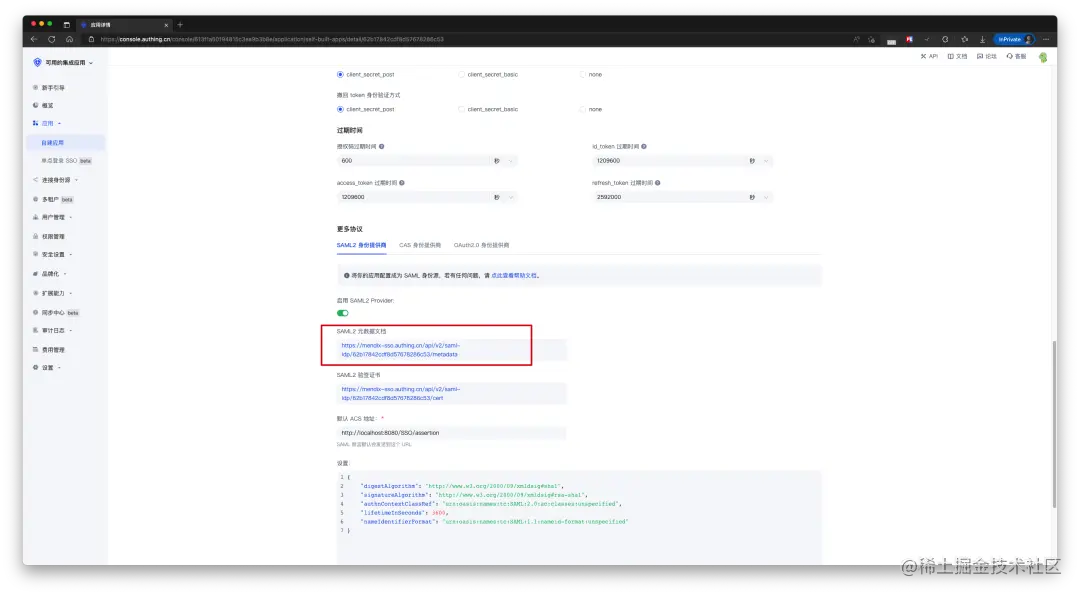Screen dimensions: 1080x595
Task: Select none in the topmost radio row
Action: 583,74
